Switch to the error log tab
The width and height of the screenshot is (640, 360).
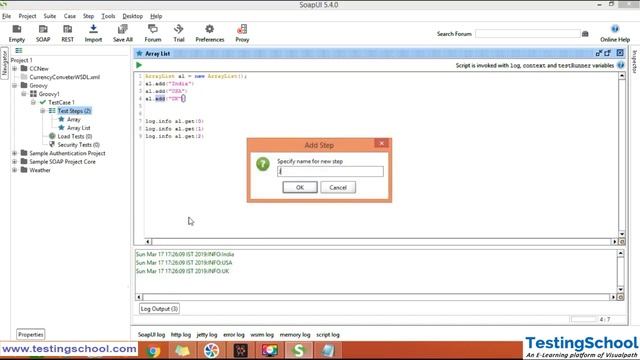[234, 335]
